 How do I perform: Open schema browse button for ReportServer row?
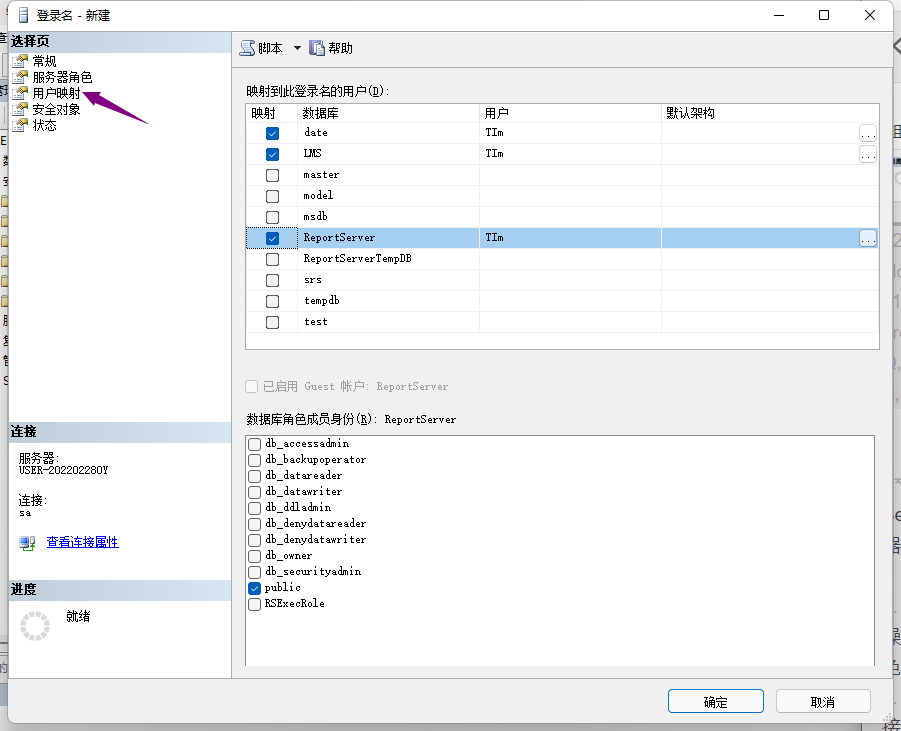[x=868, y=238]
